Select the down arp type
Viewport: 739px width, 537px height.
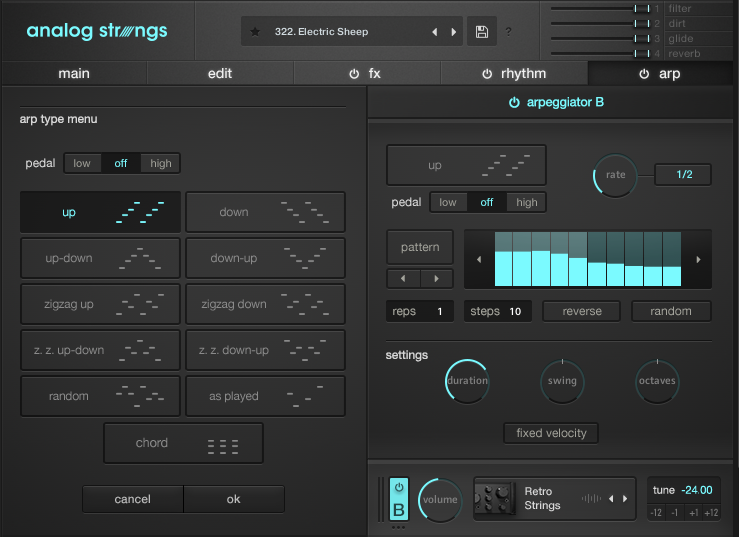tap(265, 212)
